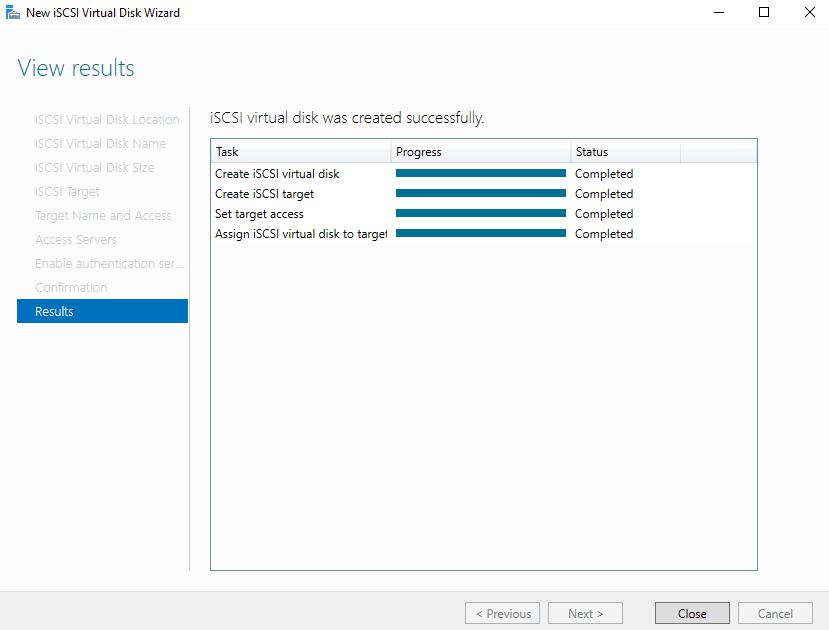Select the Confirmation step in sidebar
Image resolution: width=829 pixels, height=630 pixels.
(71, 287)
